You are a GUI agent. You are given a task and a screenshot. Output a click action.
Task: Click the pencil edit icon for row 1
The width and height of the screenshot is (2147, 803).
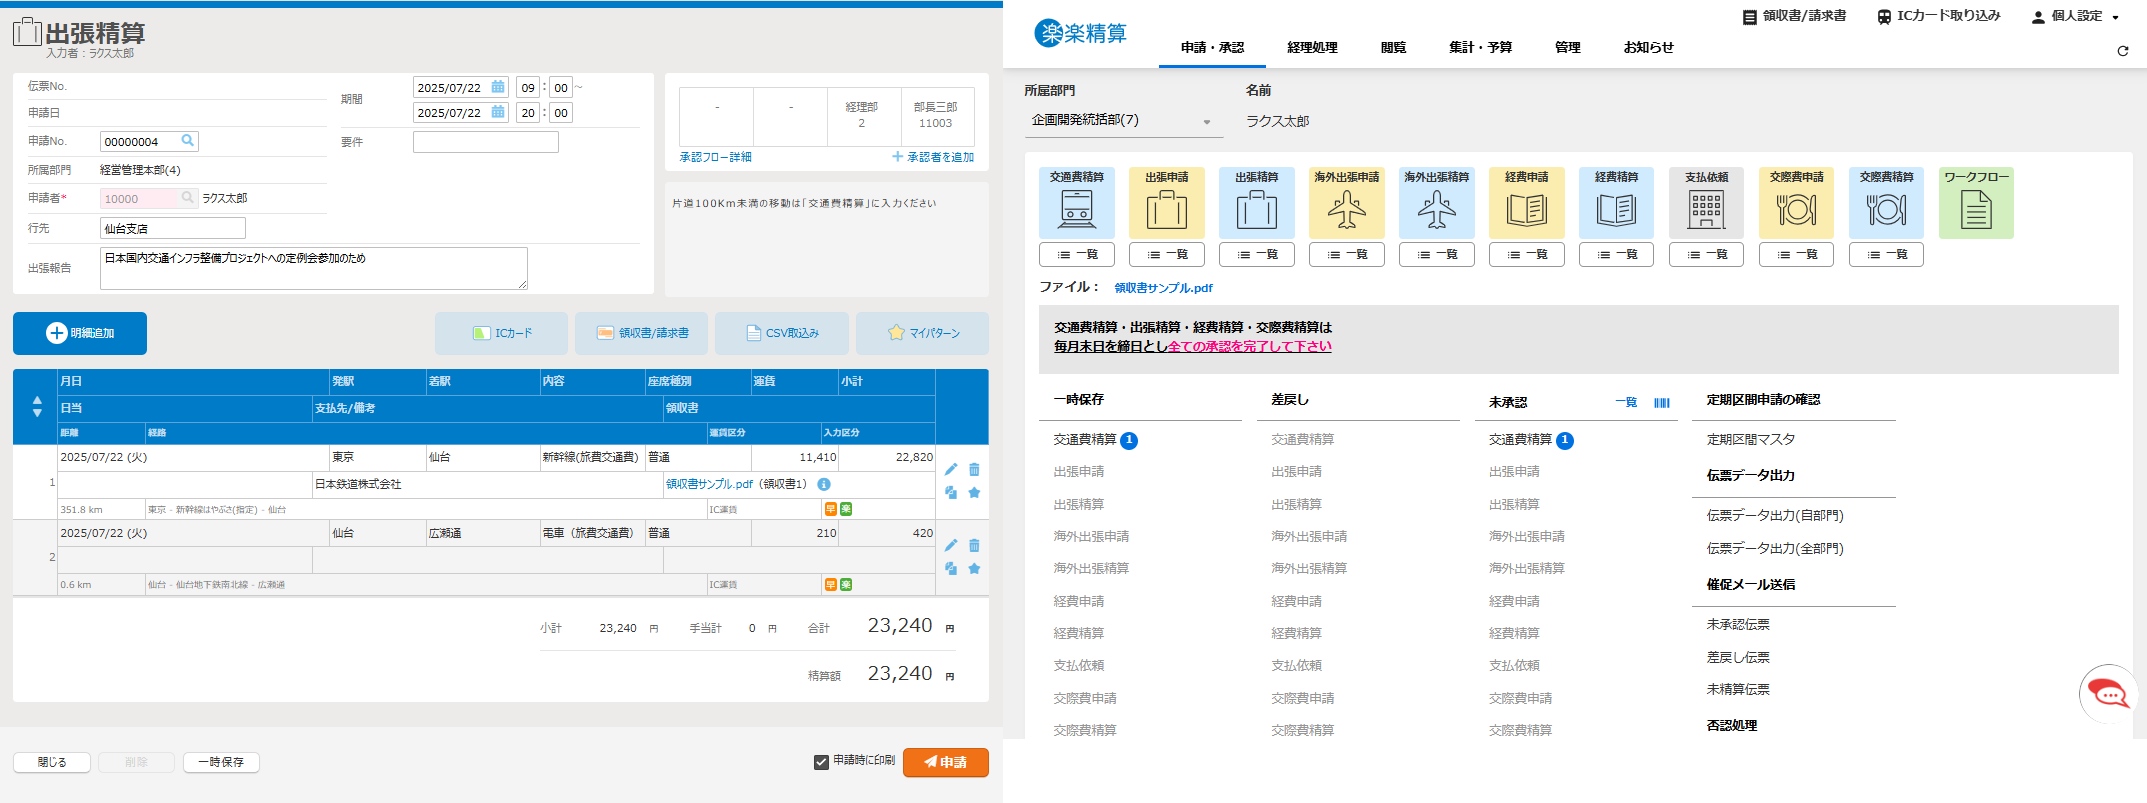pos(950,469)
